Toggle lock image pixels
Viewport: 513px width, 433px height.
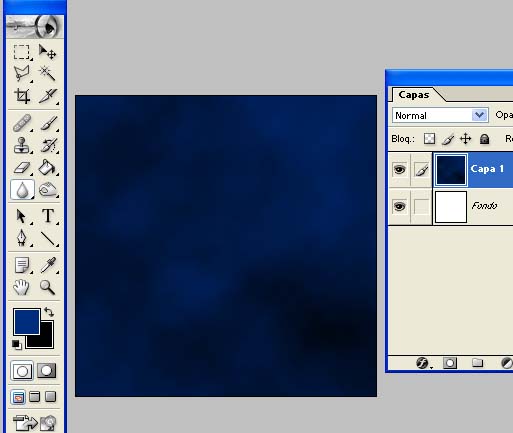coord(448,139)
